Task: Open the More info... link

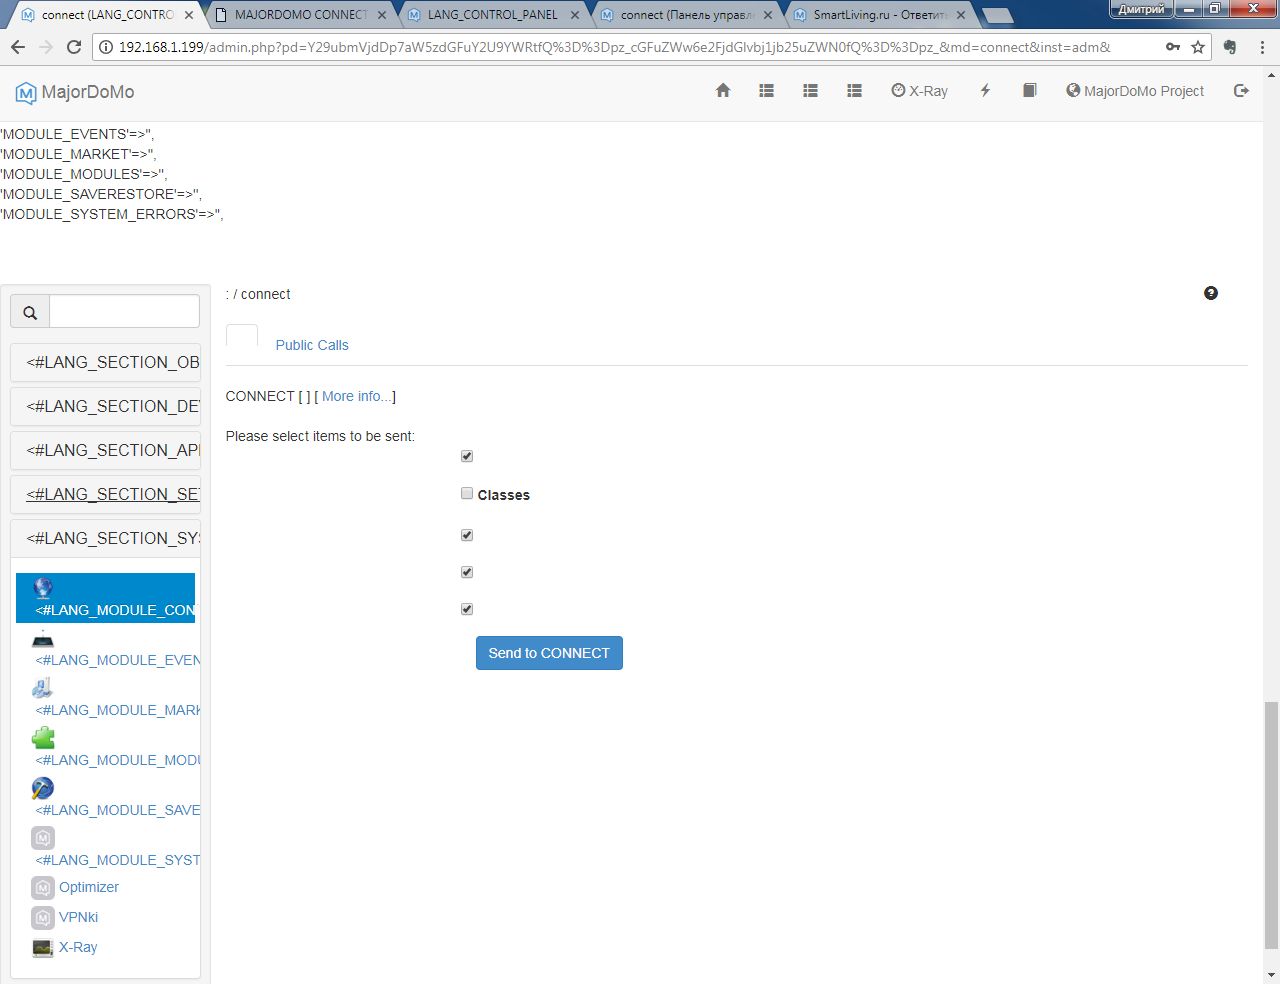Action: click(357, 396)
